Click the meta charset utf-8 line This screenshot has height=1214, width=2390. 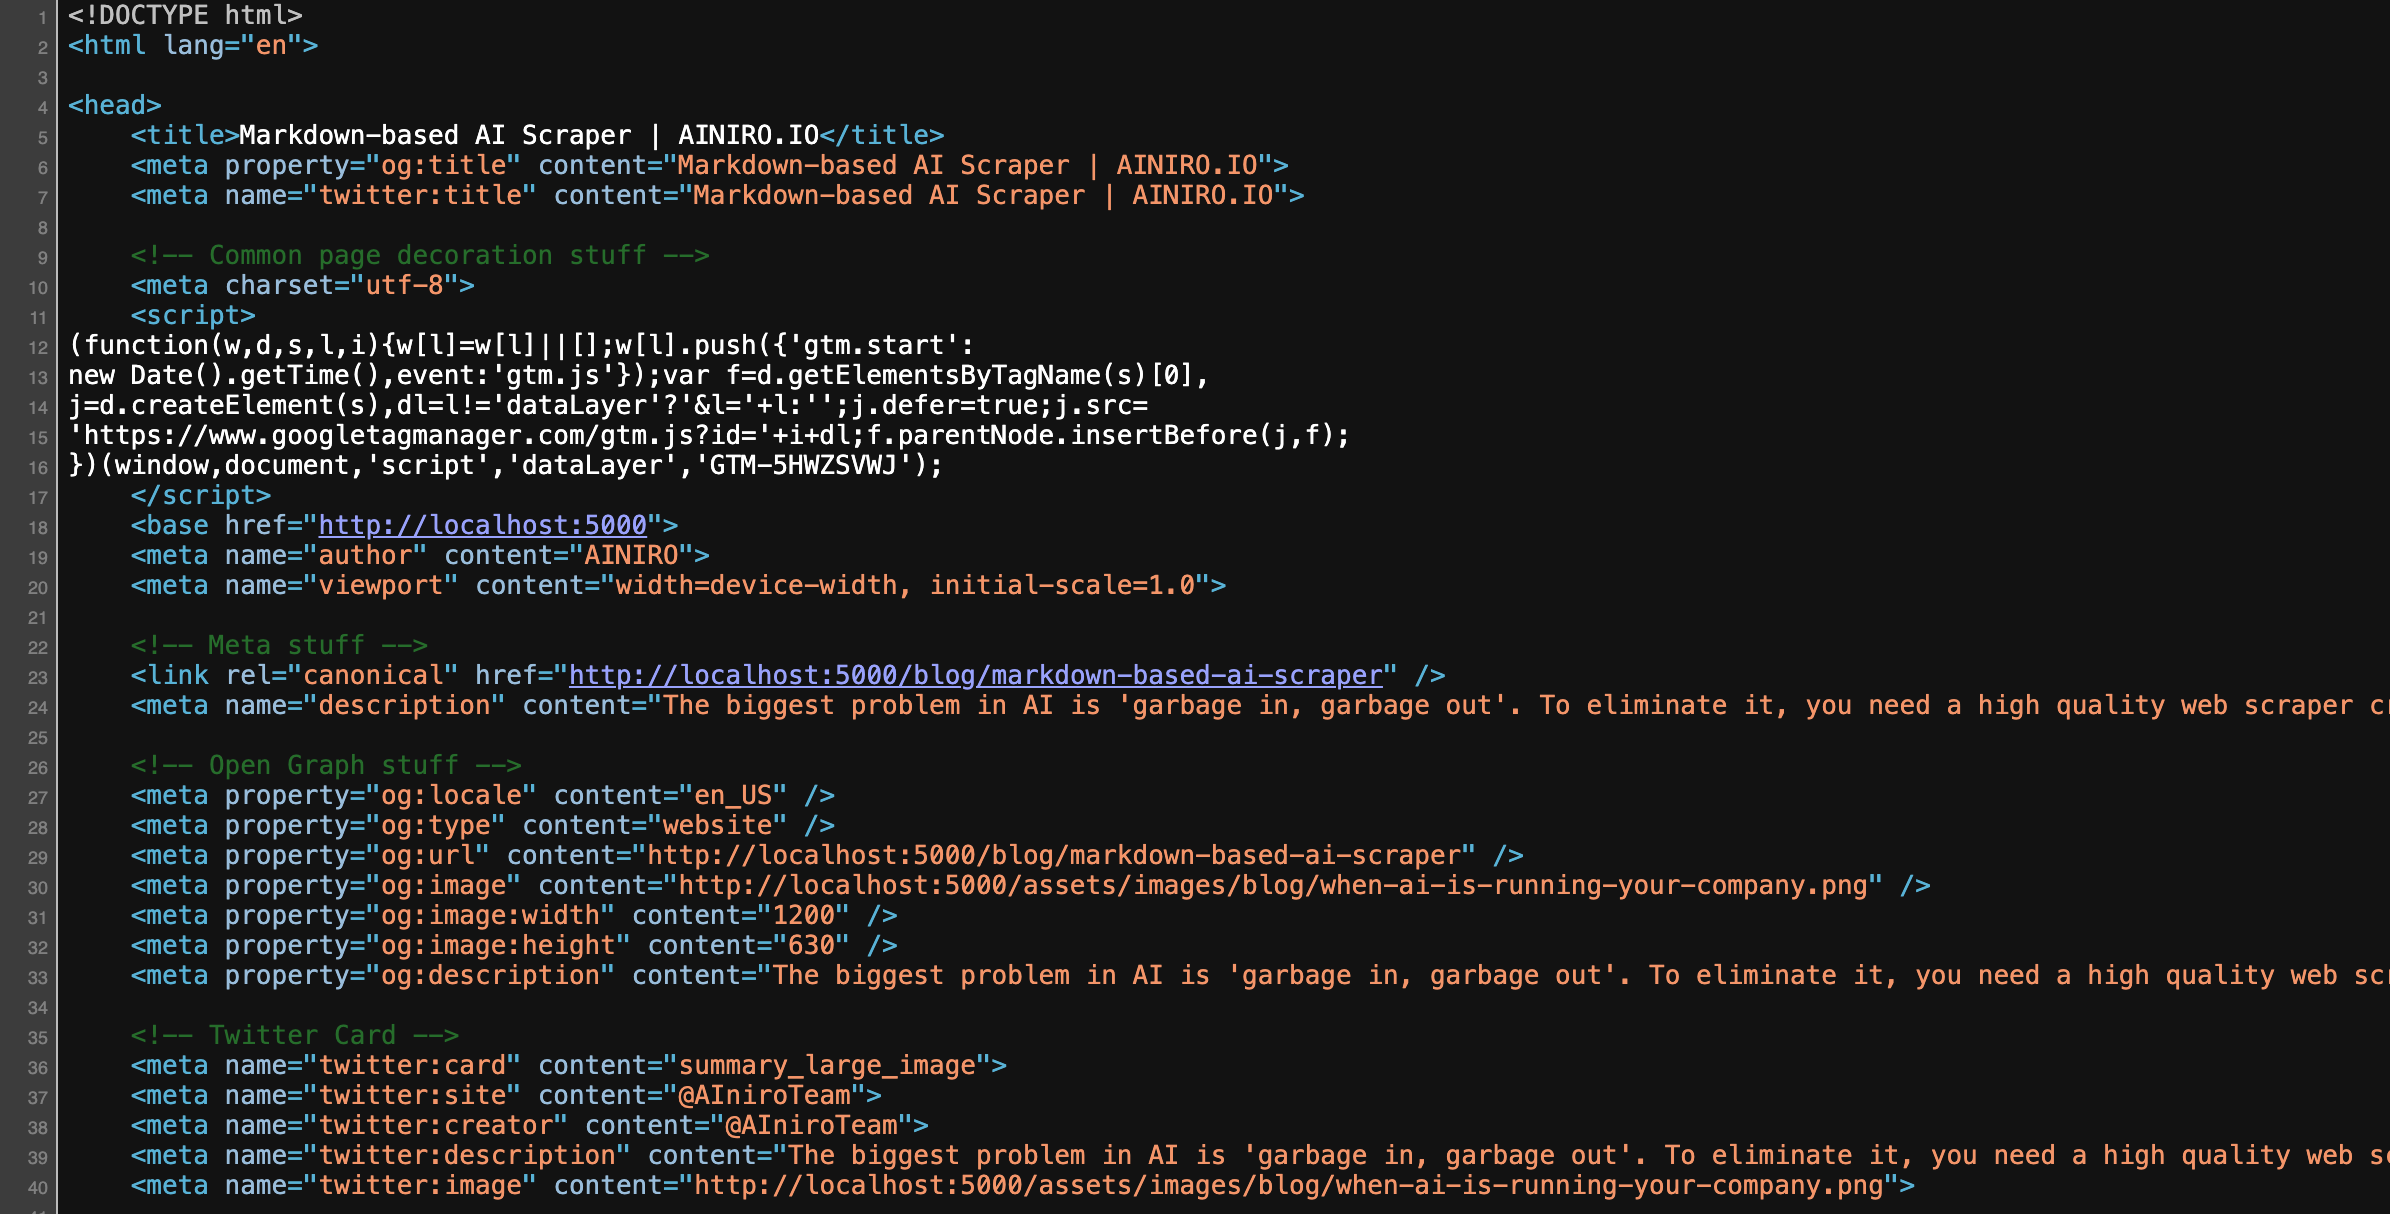coord(302,285)
